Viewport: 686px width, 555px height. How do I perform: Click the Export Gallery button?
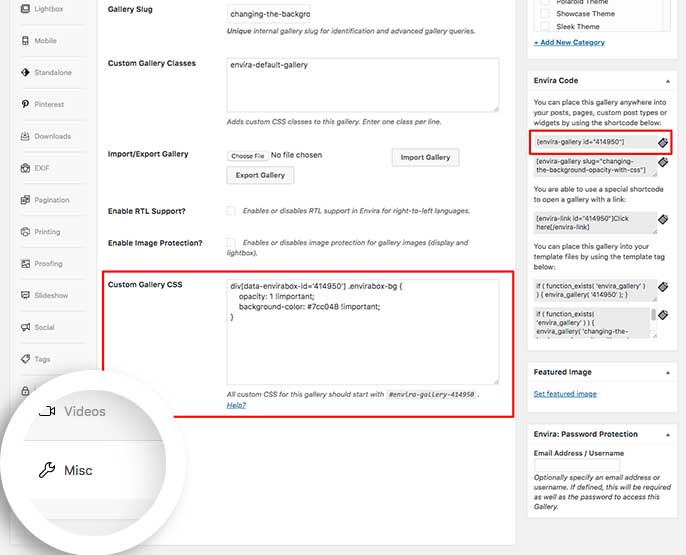[259, 175]
